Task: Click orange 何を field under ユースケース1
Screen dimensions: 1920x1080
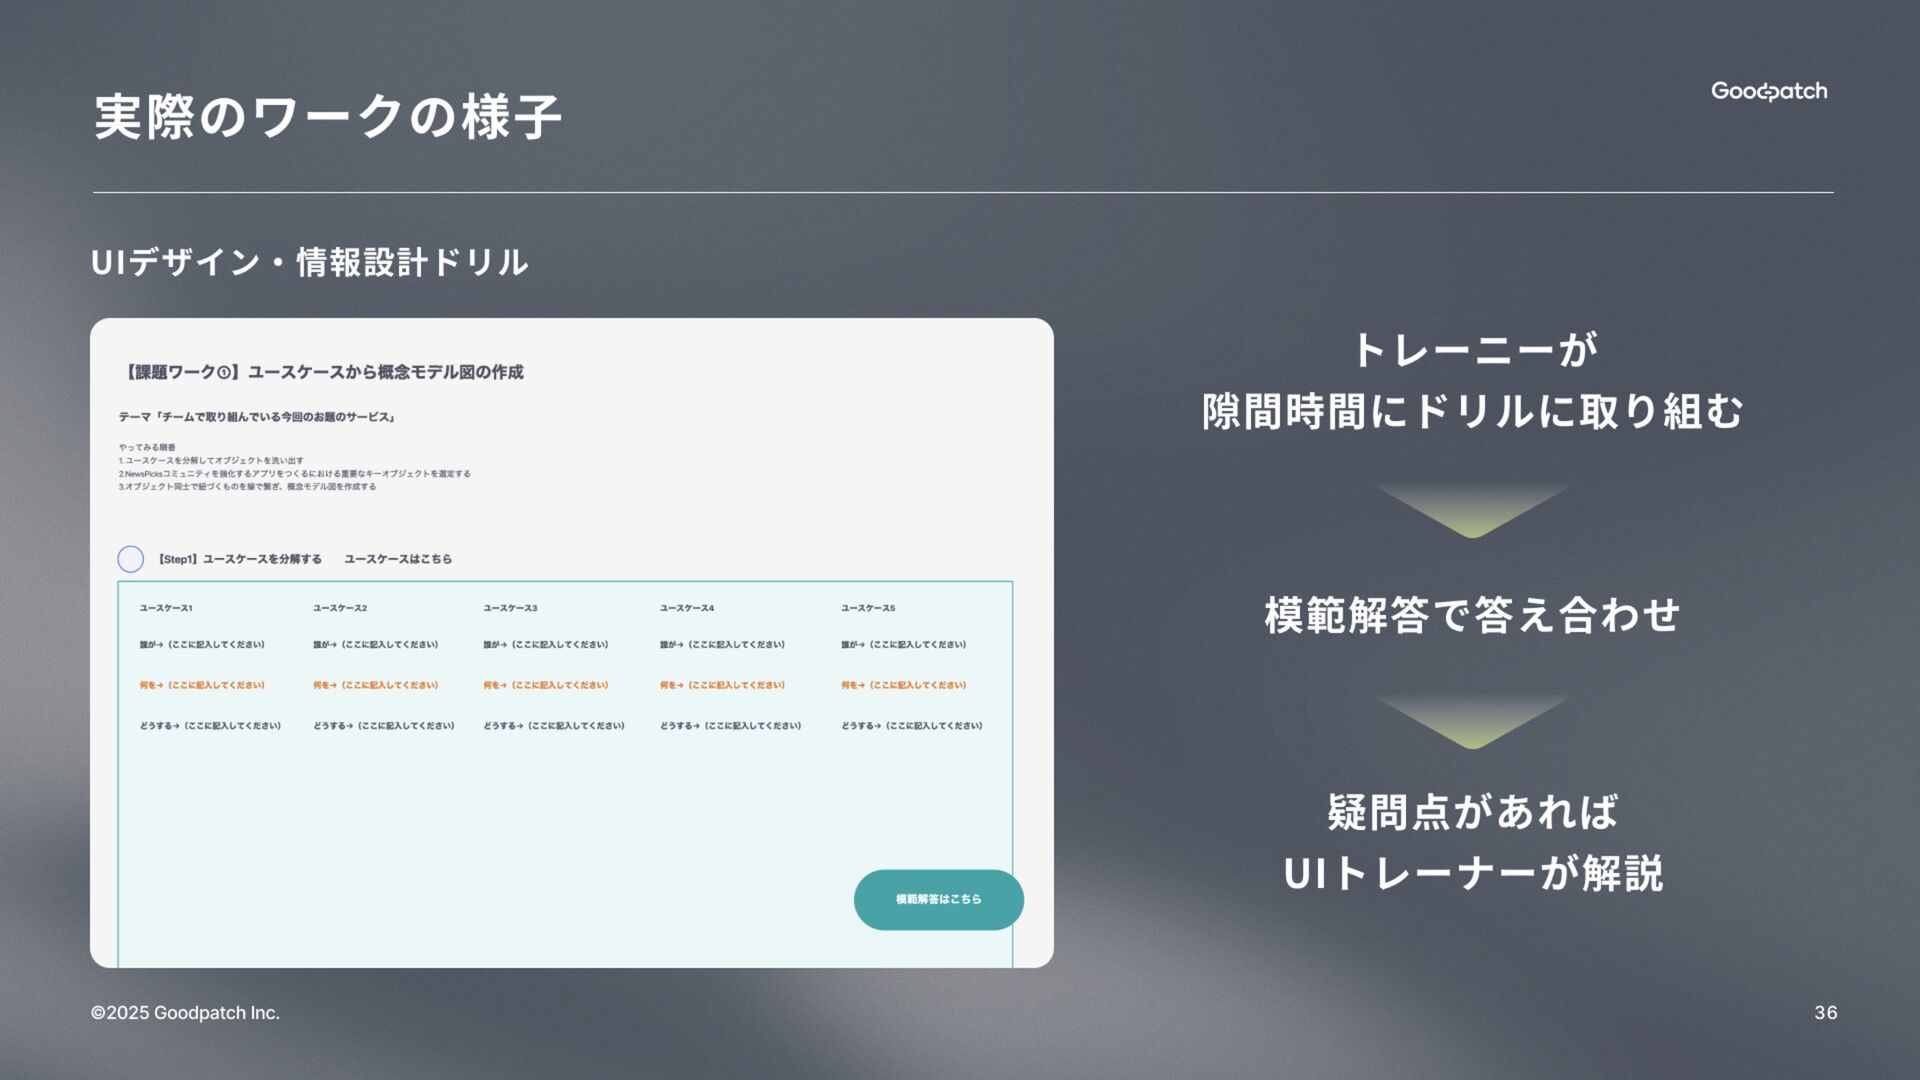Action: [202, 685]
